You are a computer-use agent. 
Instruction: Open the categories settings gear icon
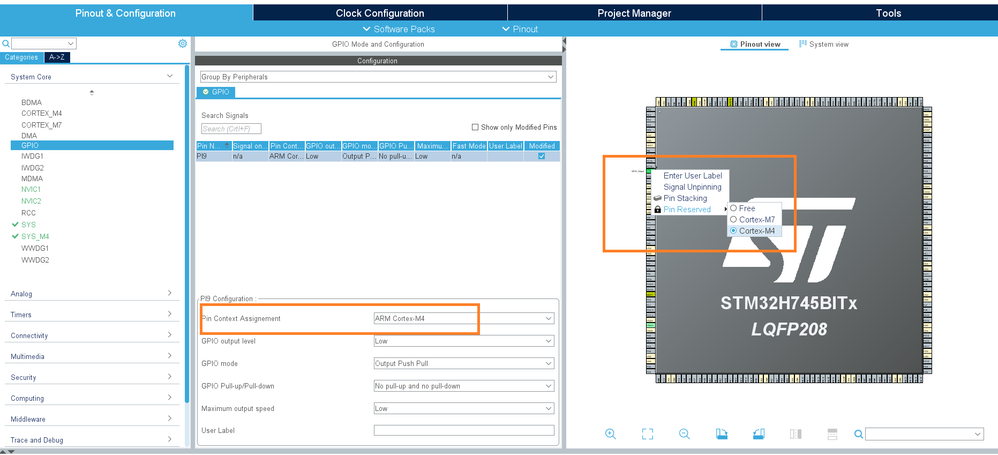pyautogui.click(x=183, y=43)
